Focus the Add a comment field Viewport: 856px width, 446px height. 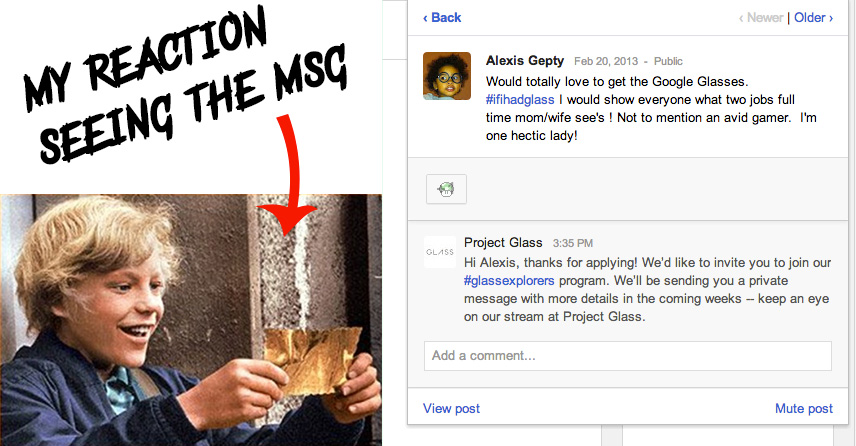[628, 356]
